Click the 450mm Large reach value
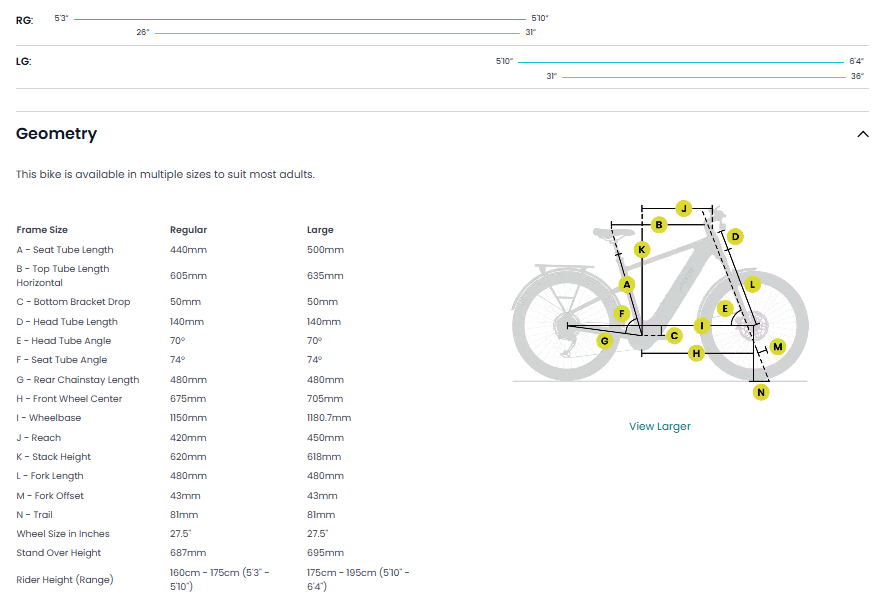The width and height of the screenshot is (884, 603). [x=325, y=438]
